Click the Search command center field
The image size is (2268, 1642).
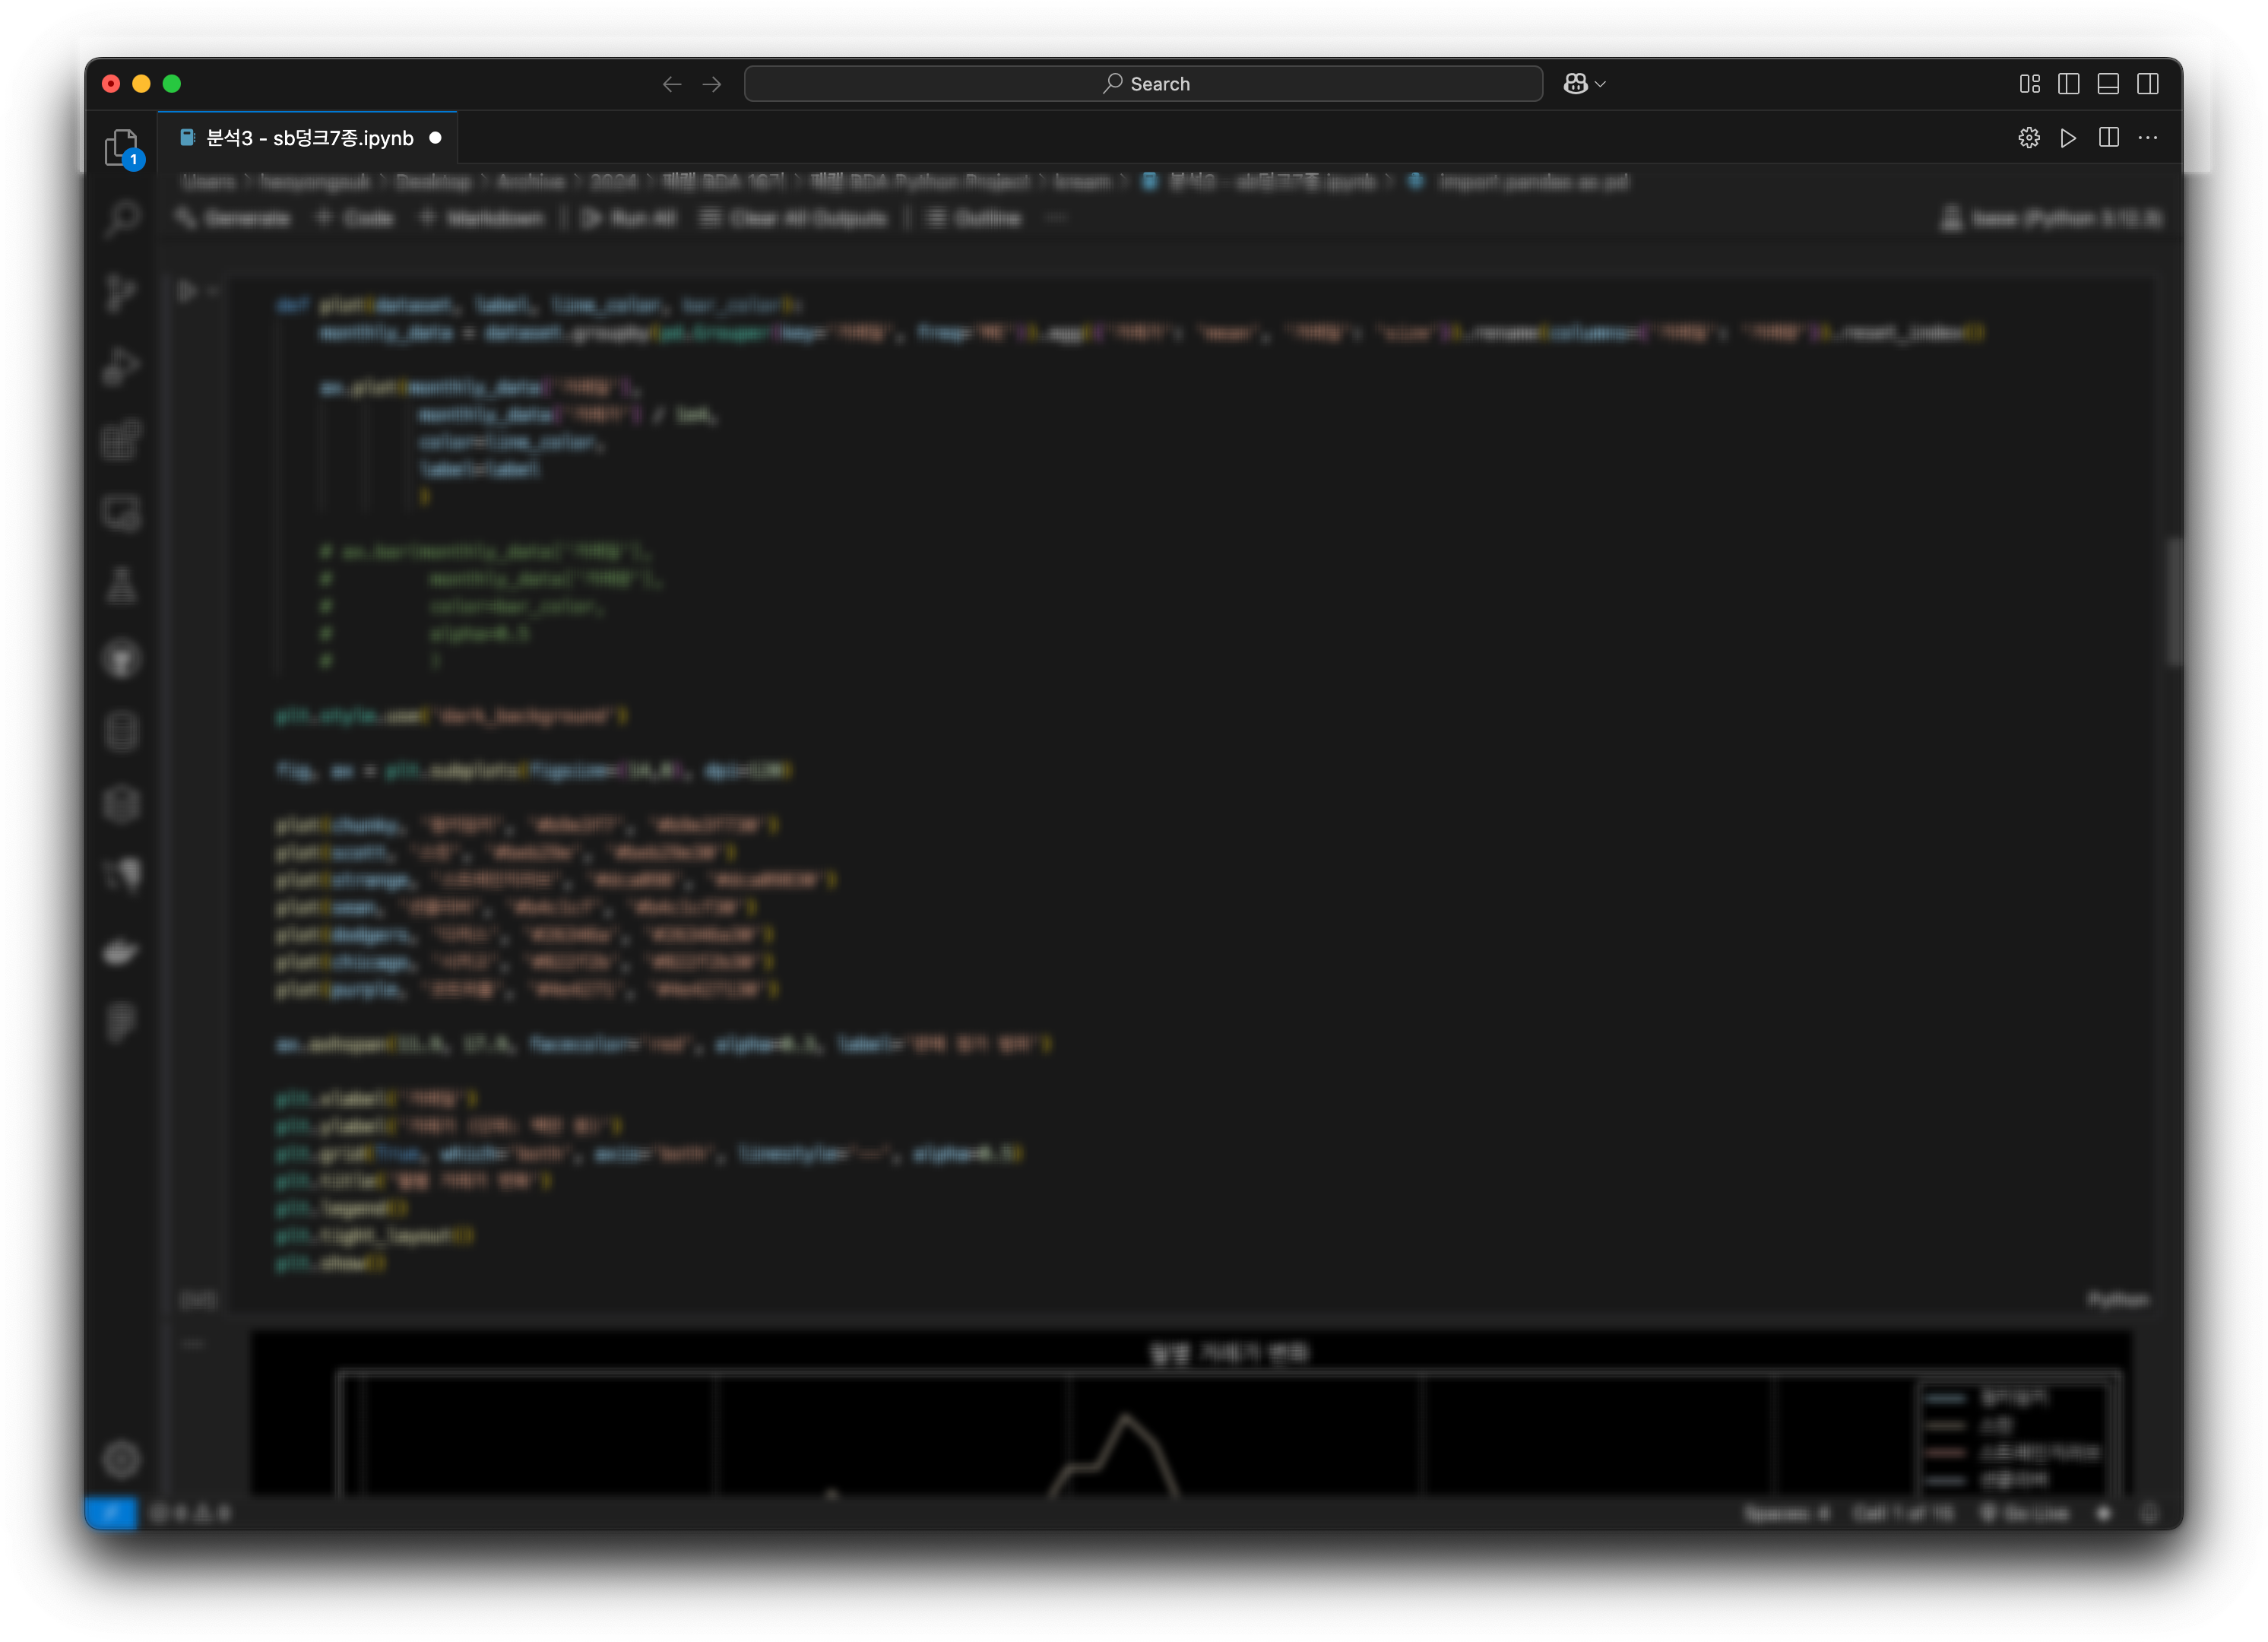point(1143,84)
